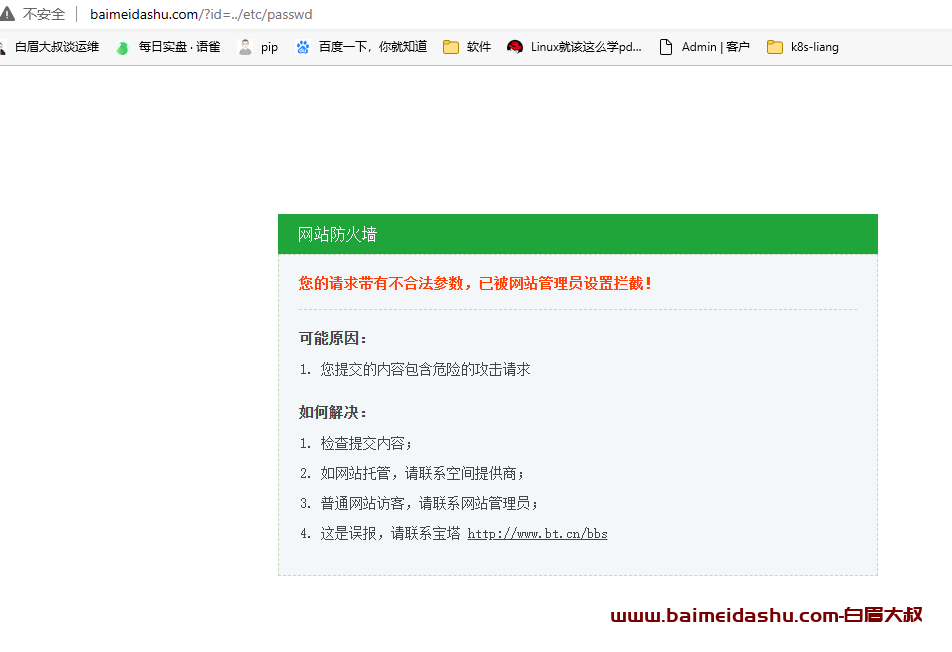Click the 这是误报，请联系宝塔 text
Viewport: 952px width, 652px height.
coord(390,534)
